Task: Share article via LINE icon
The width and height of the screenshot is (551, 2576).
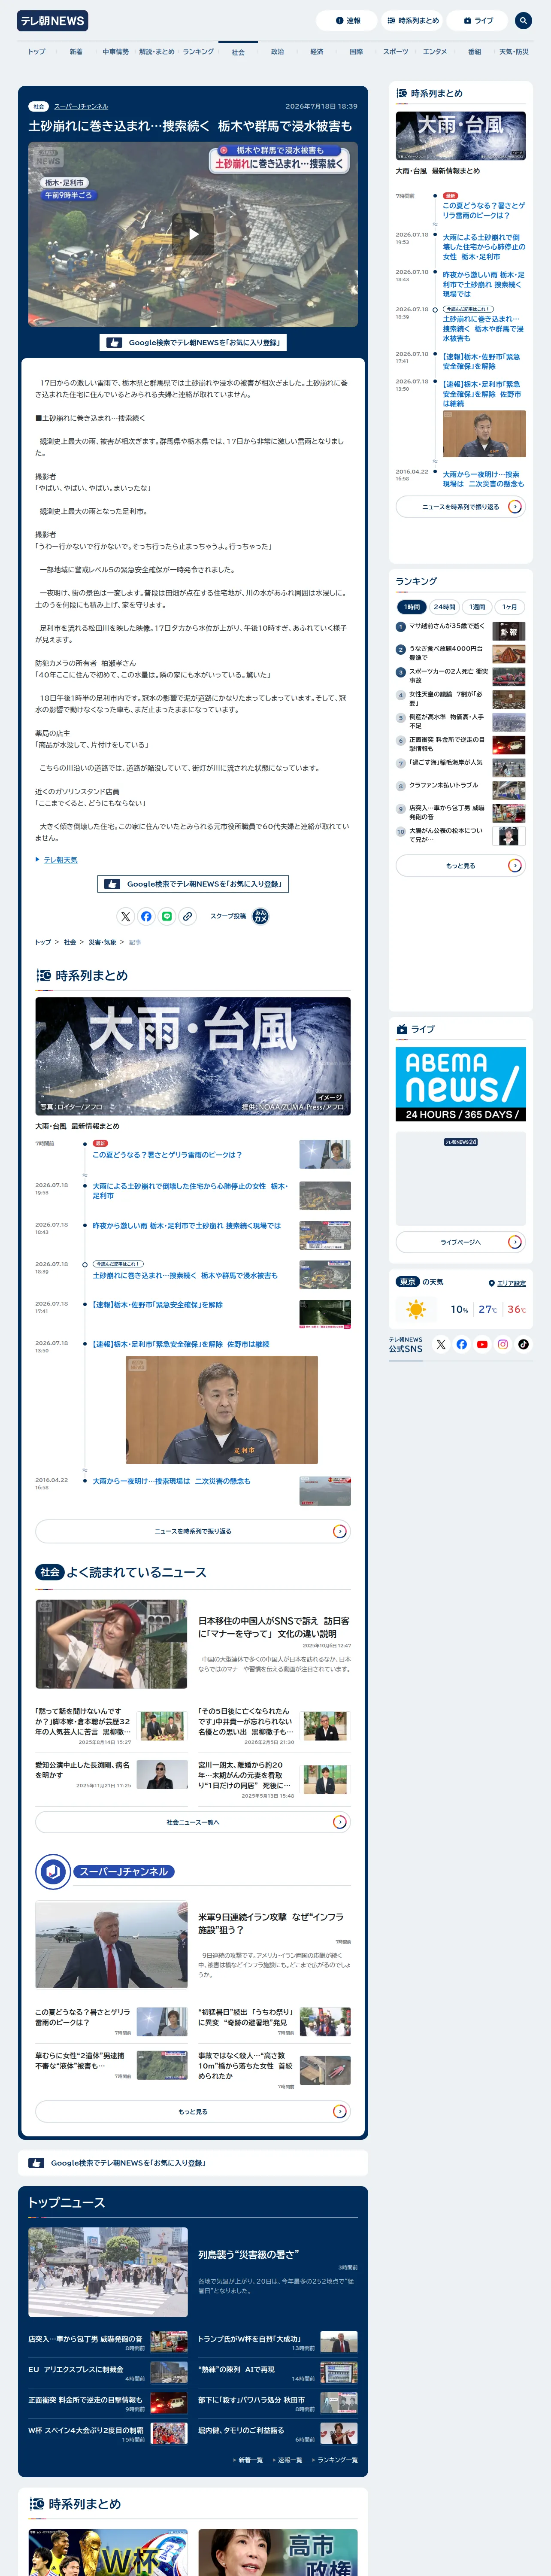Action: 167,916
